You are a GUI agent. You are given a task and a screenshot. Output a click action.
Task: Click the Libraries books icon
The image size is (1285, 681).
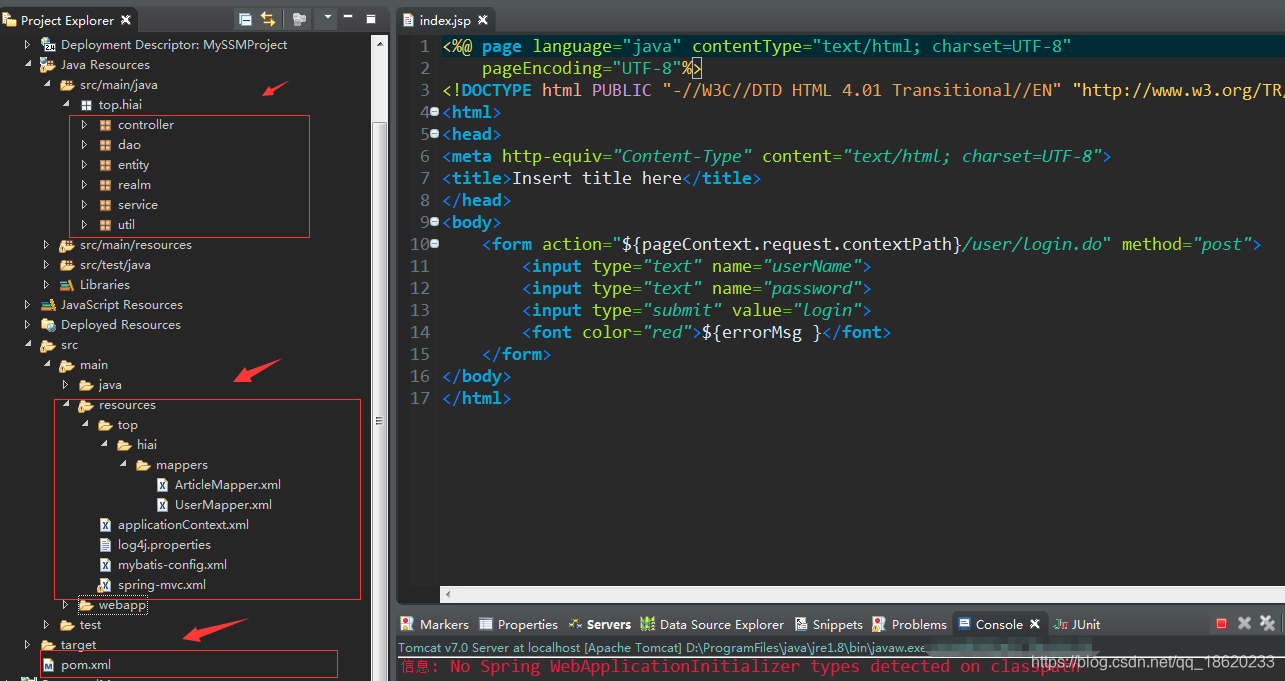(67, 285)
